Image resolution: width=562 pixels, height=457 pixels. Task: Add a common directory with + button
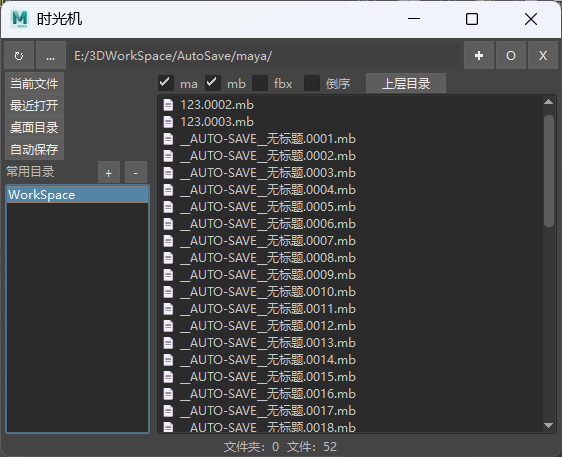pos(109,173)
